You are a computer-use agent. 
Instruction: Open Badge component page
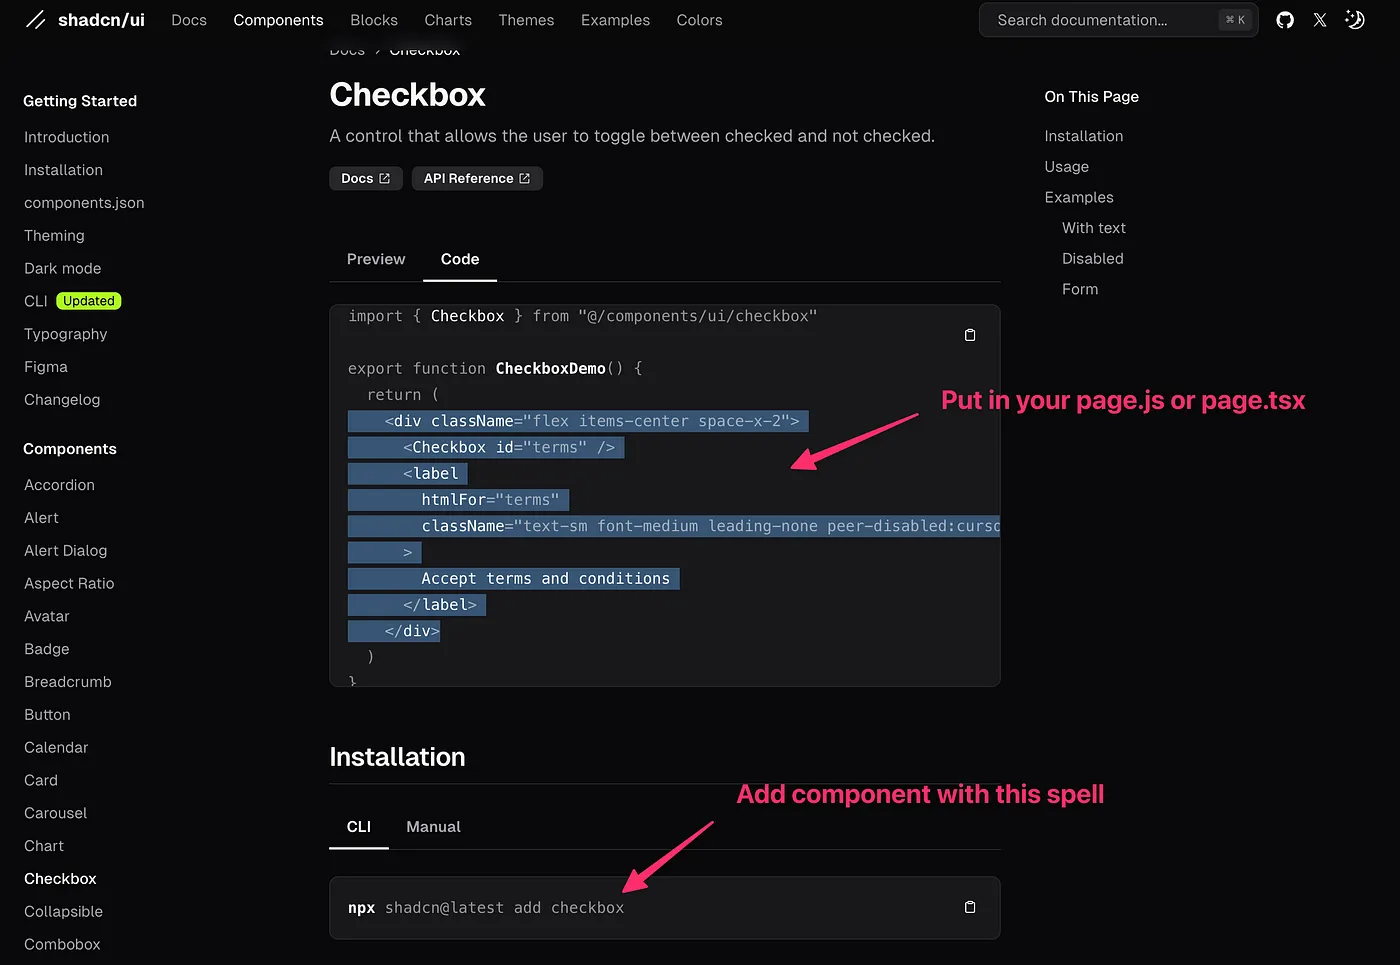click(x=47, y=649)
